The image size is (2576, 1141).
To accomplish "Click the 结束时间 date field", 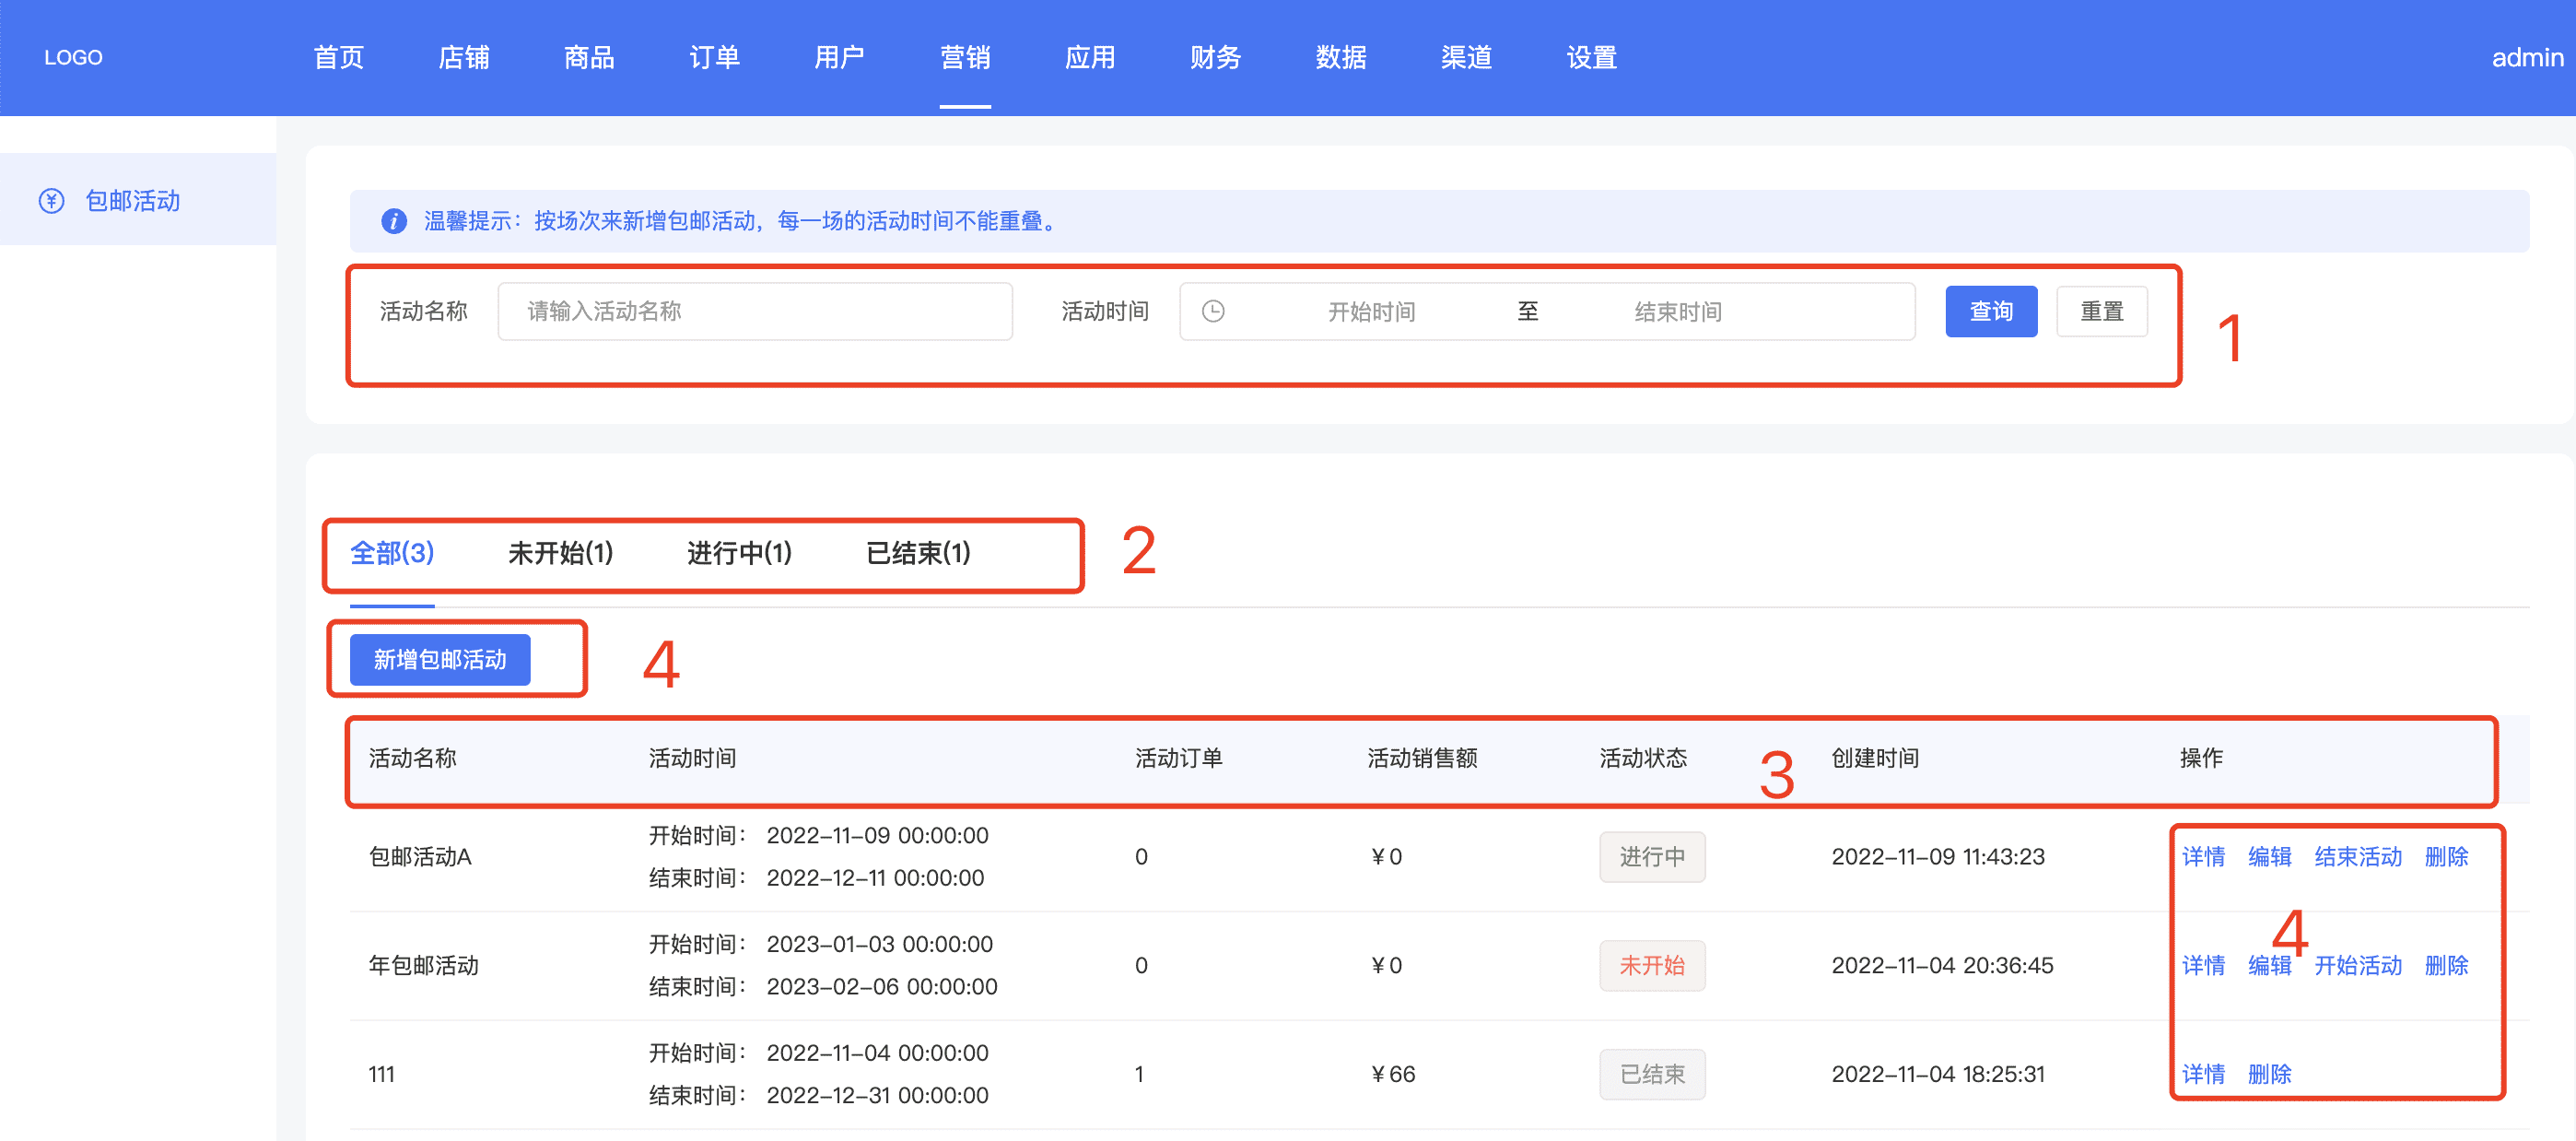I will click(1678, 312).
